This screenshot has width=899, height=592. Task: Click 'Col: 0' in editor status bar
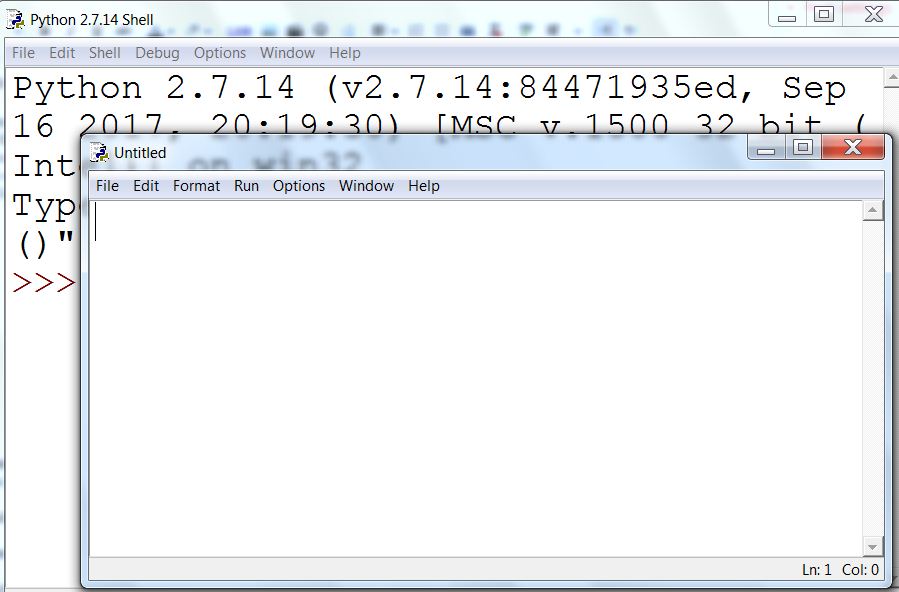pyautogui.click(x=860, y=570)
